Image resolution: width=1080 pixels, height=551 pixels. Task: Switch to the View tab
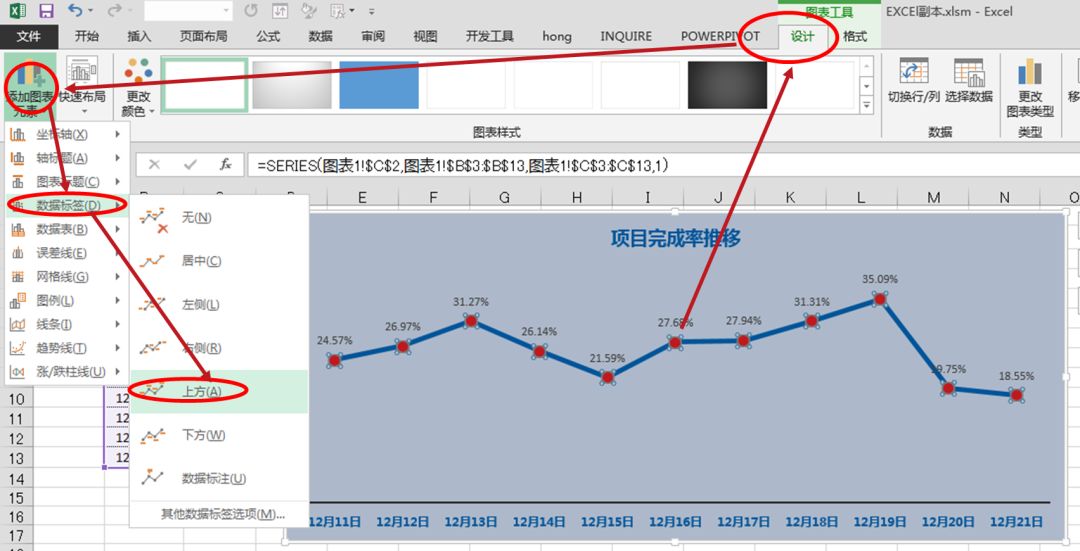point(425,37)
